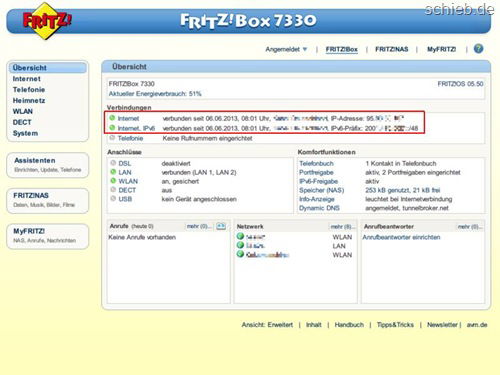Switch to FRITZ!NAS top navigation tab
The image size is (500, 375).
click(392, 49)
